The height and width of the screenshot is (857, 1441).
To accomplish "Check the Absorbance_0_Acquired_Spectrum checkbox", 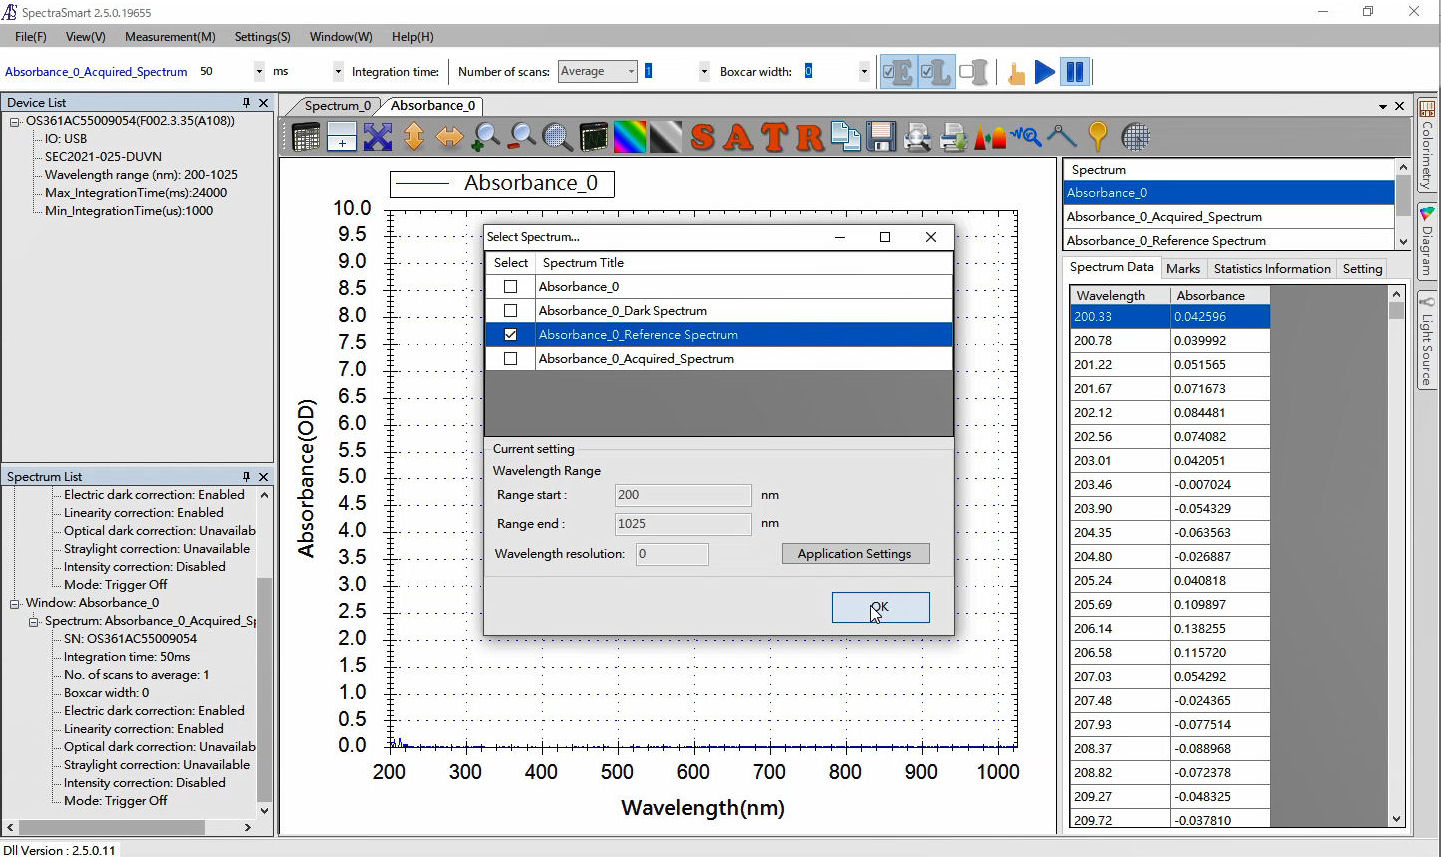I will [511, 359].
